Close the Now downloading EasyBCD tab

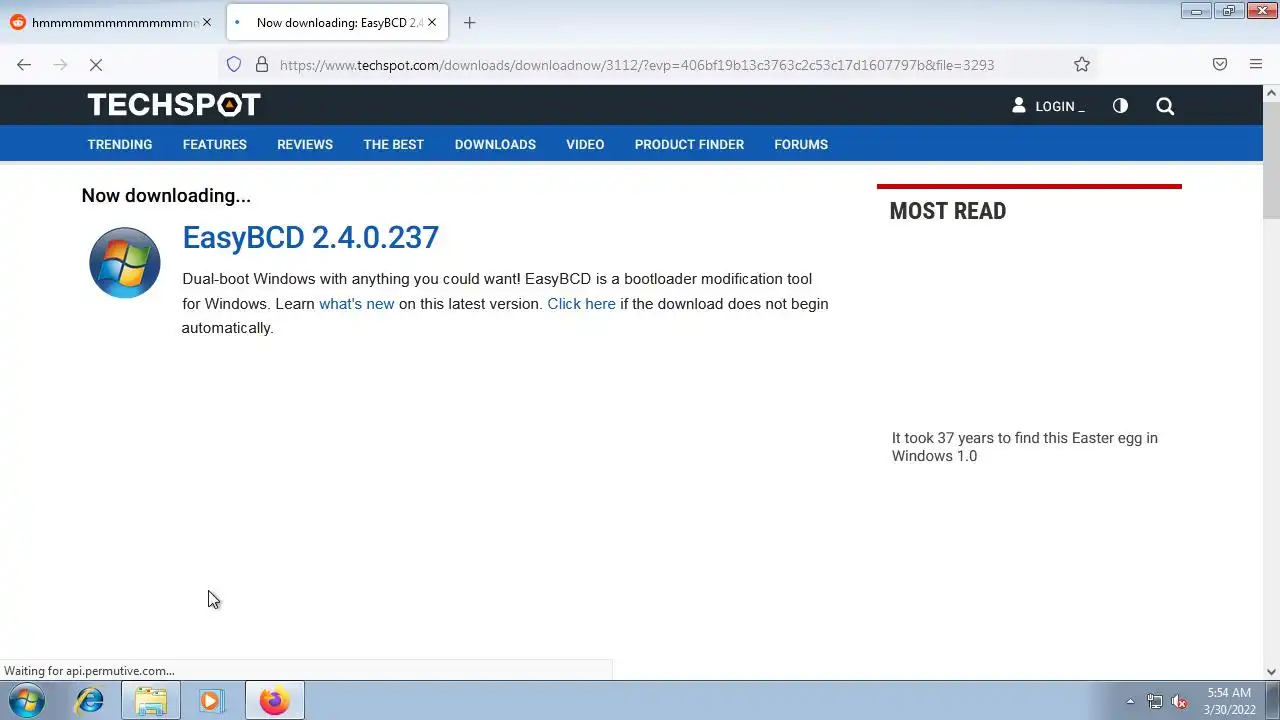click(x=432, y=22)
